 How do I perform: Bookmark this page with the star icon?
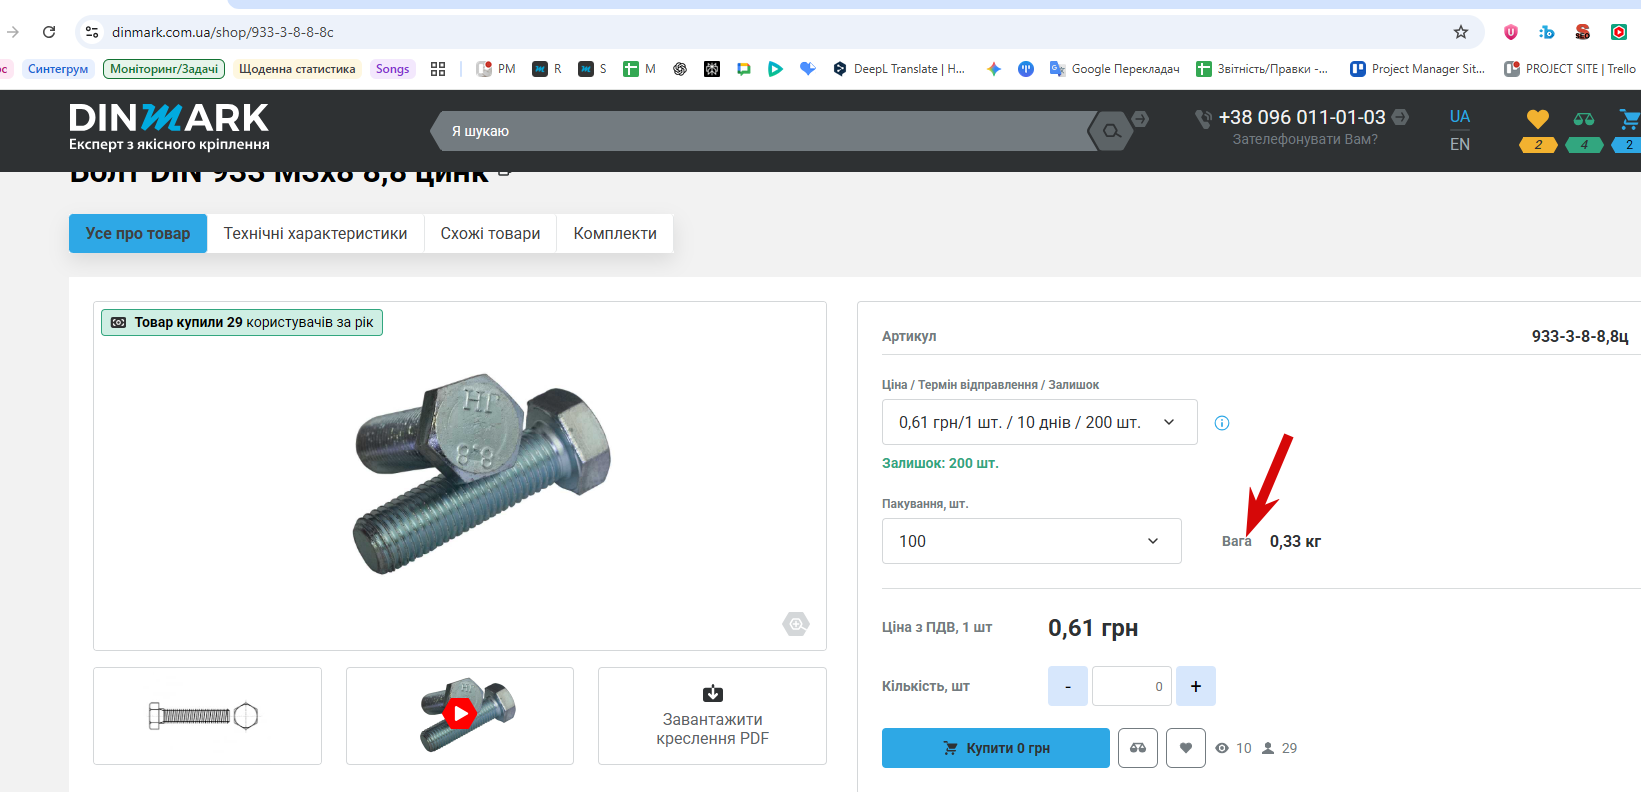click(1461, 32)
